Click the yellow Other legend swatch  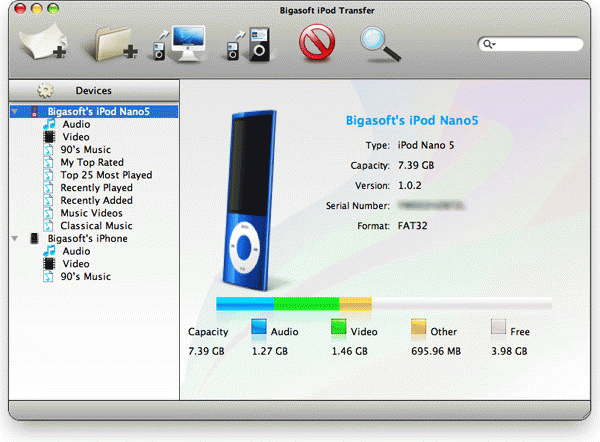(419, 327)
